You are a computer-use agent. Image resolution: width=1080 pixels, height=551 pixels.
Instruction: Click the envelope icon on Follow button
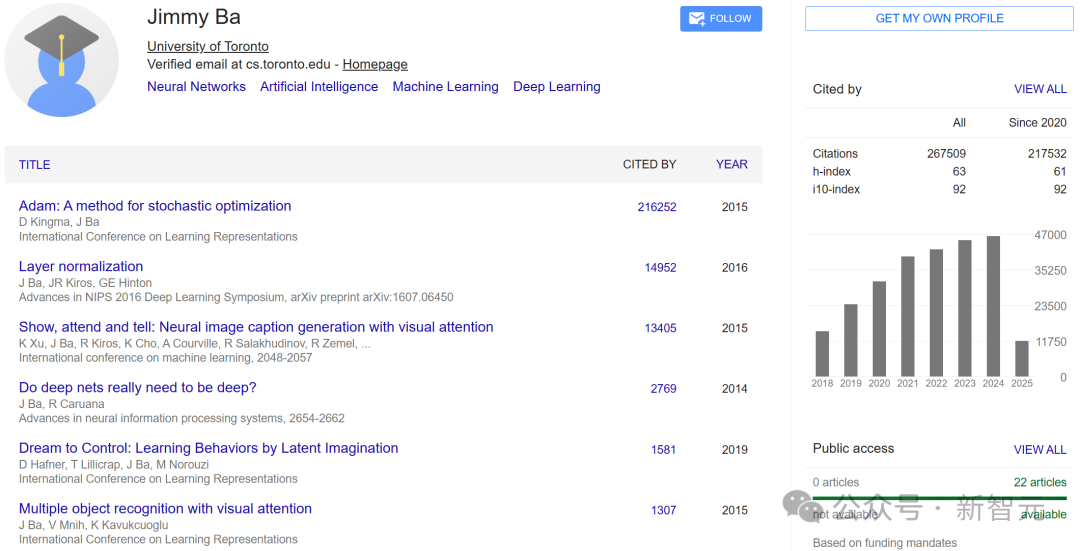(x=695, y=19)
